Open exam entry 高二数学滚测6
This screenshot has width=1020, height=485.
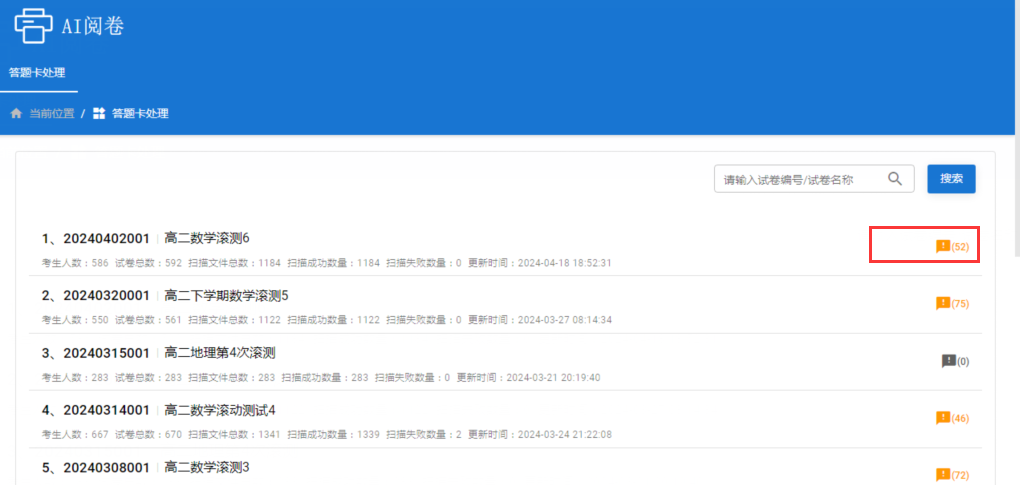point(206,238)
